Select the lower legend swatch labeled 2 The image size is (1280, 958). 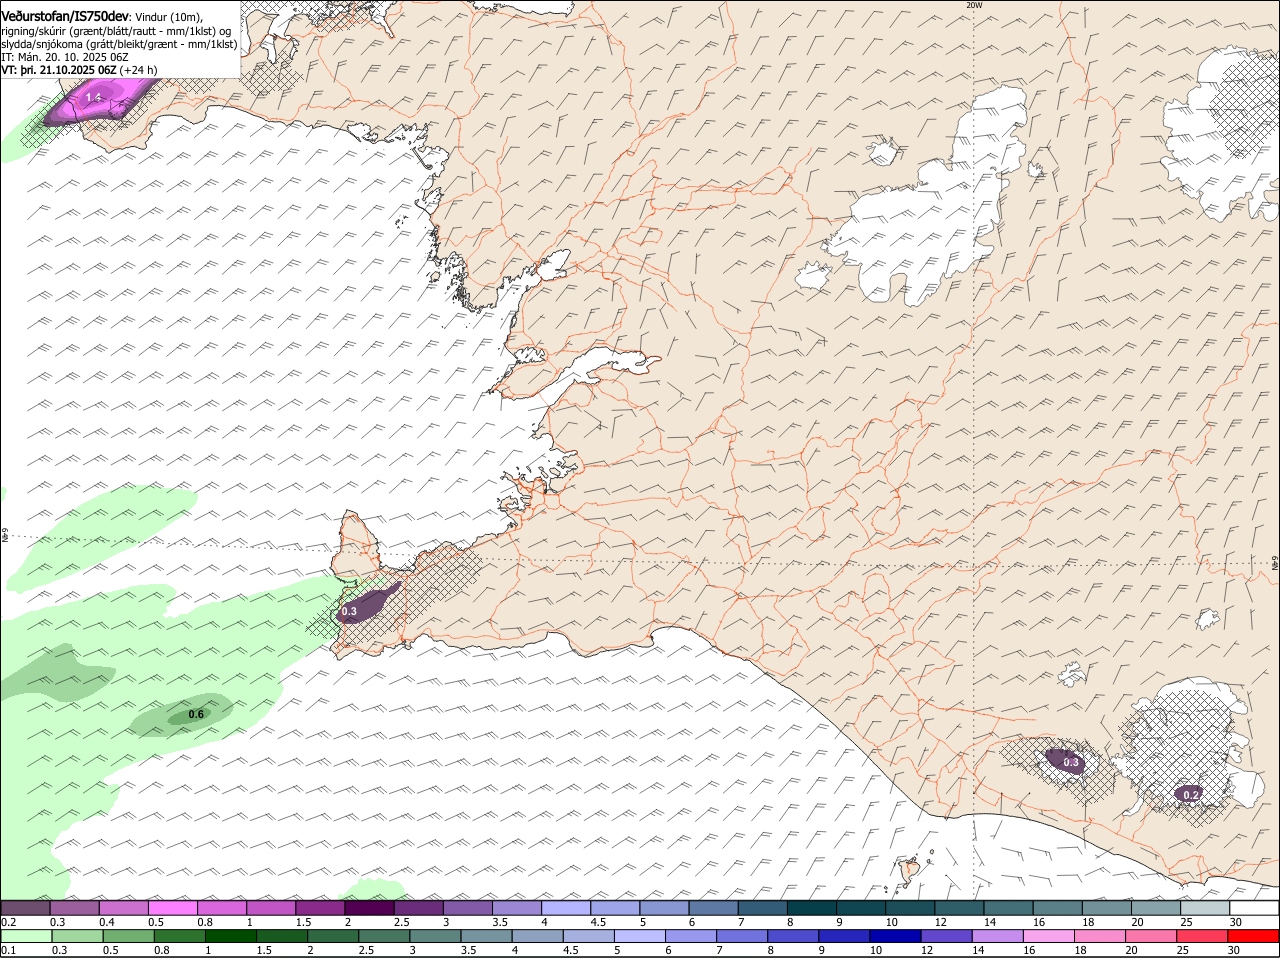(x=333, y=936)
